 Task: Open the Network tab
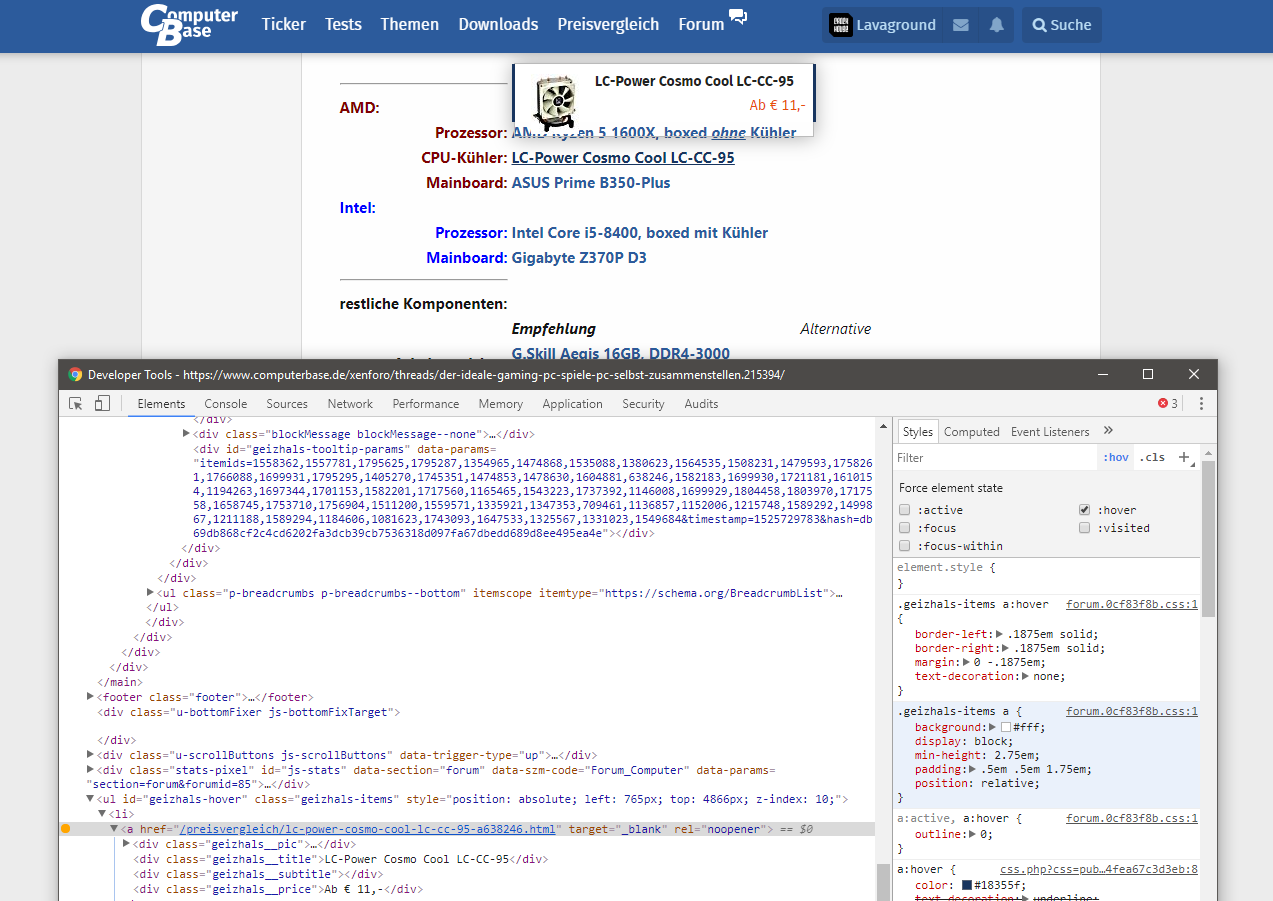350,404
